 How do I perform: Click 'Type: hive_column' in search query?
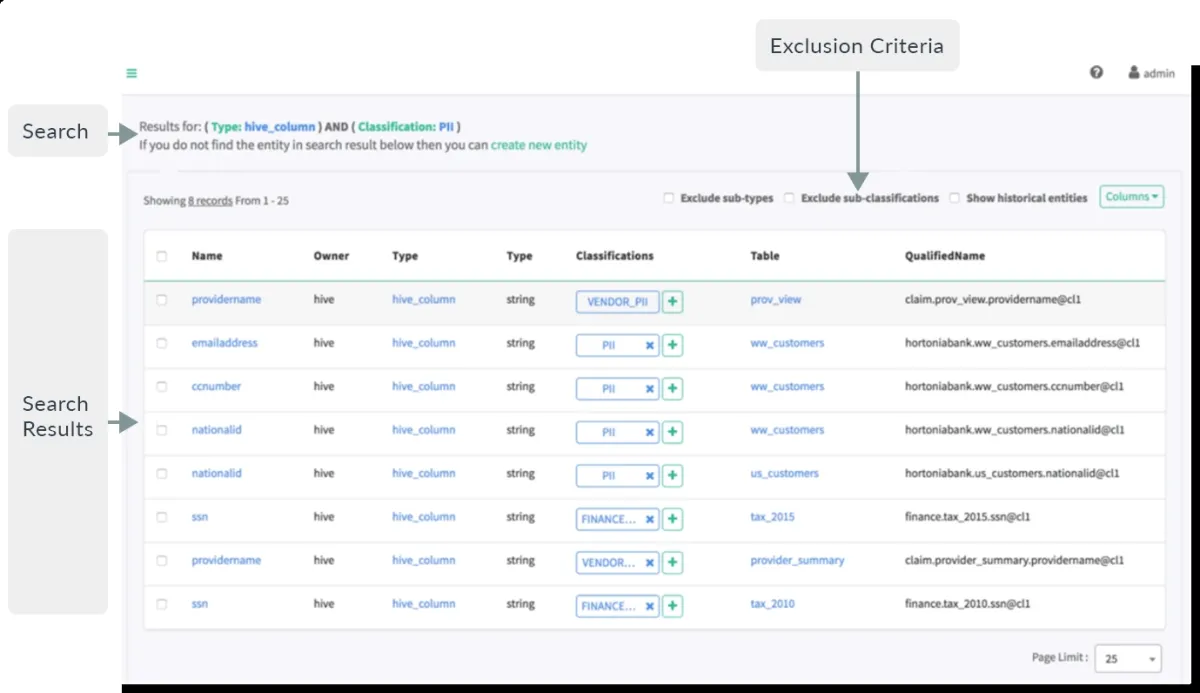point(263,127)
